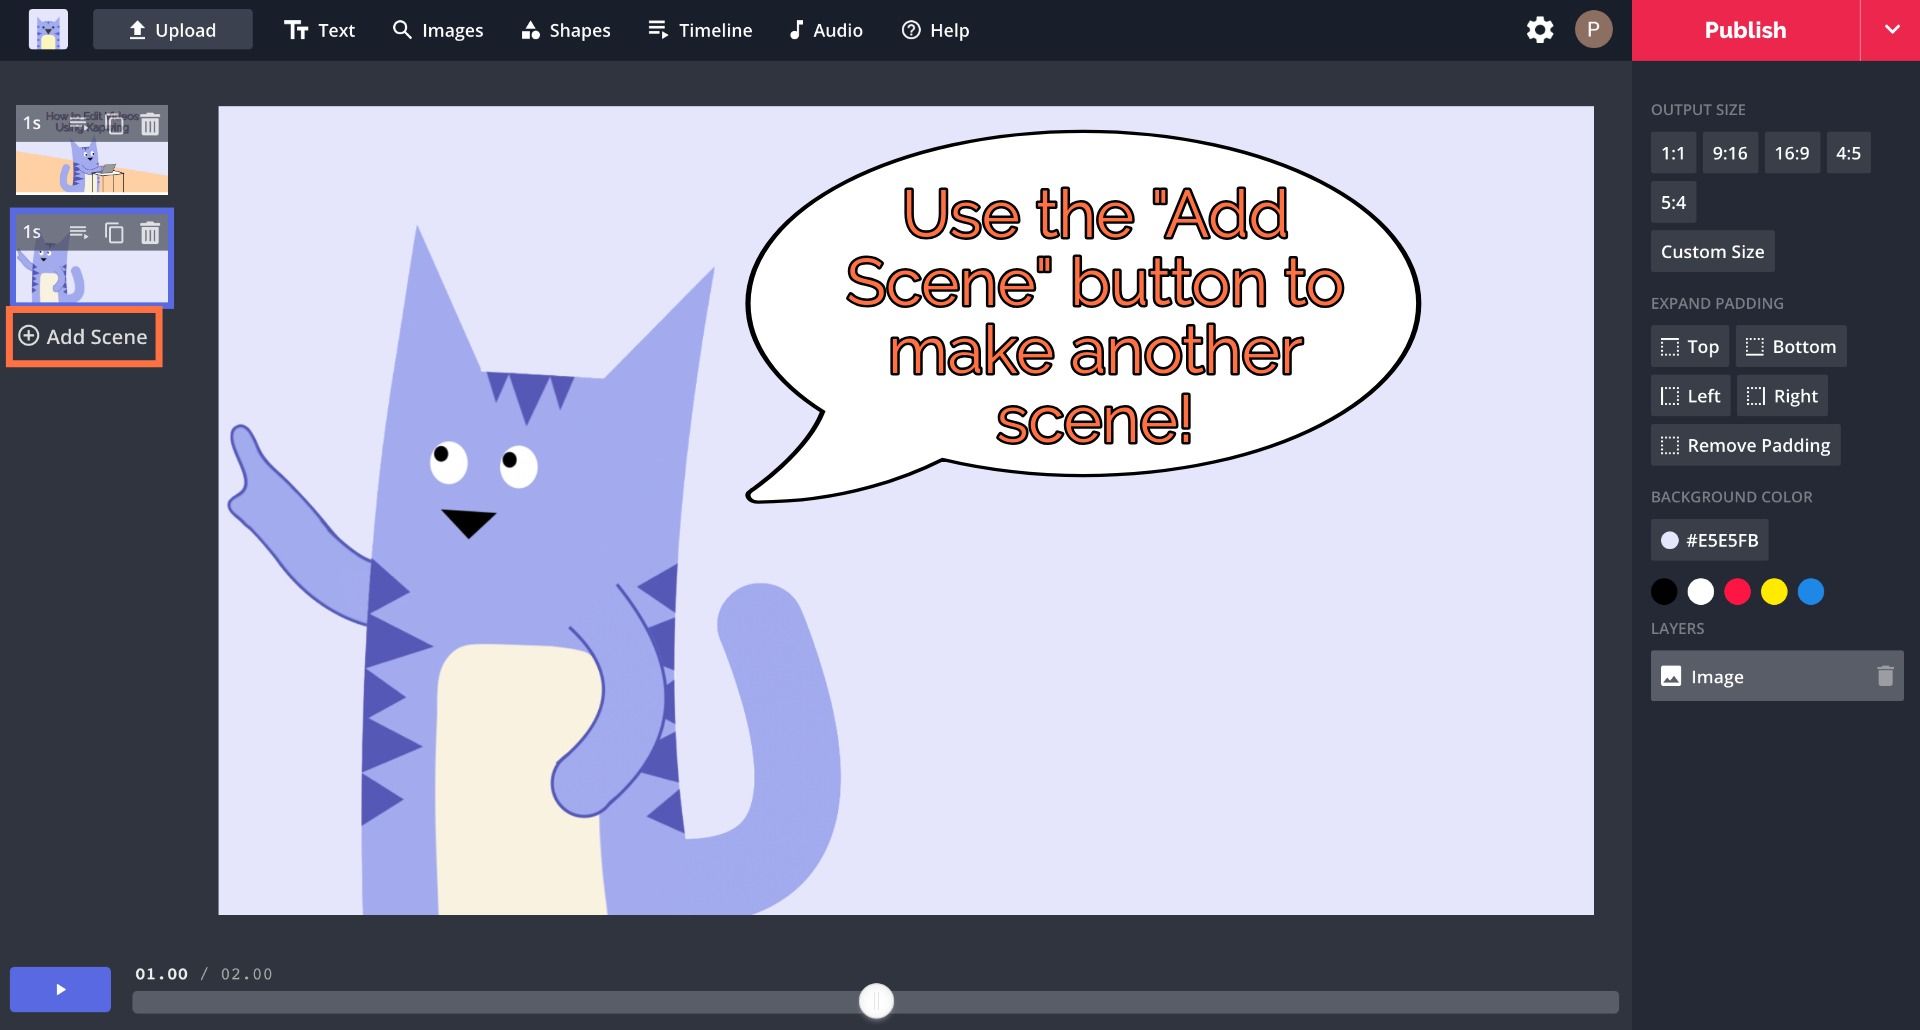
Task: Select the 16:9 output size
Action: (1791, 153)
